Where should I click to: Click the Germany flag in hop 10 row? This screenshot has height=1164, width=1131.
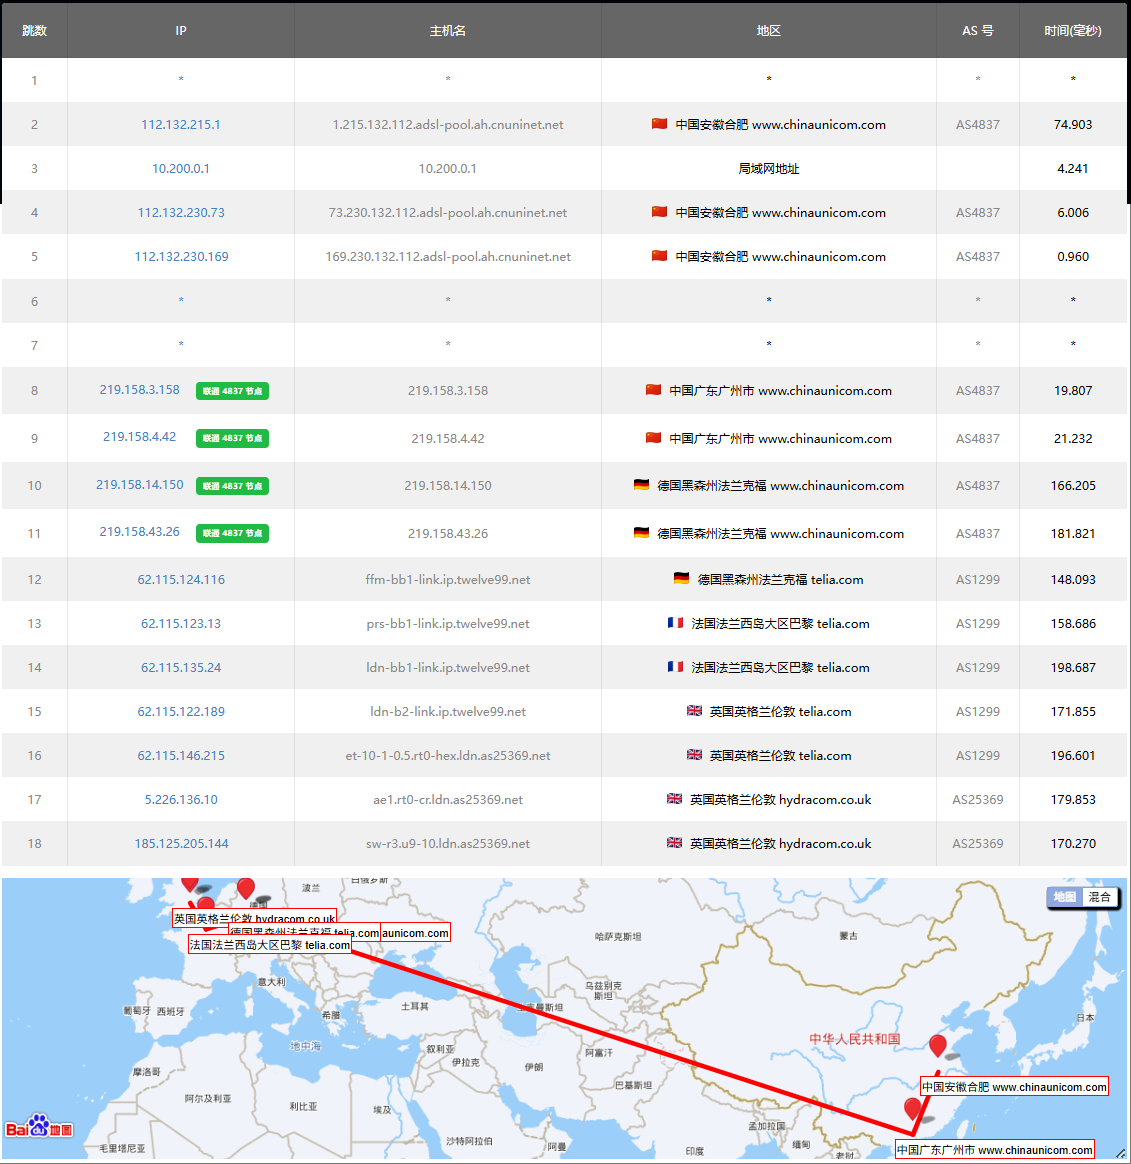[x=641, y=485]
